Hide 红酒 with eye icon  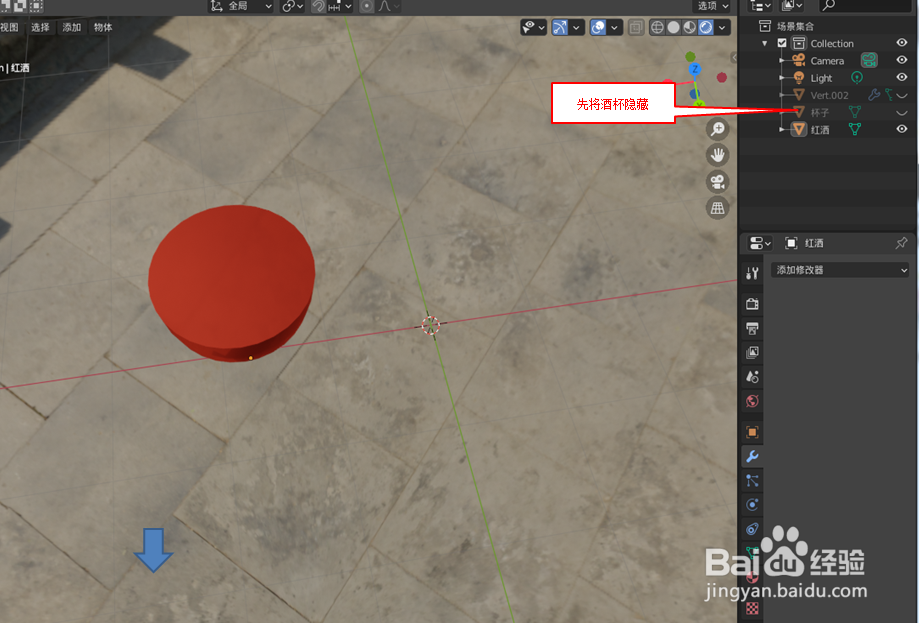(x=902, y=129)
